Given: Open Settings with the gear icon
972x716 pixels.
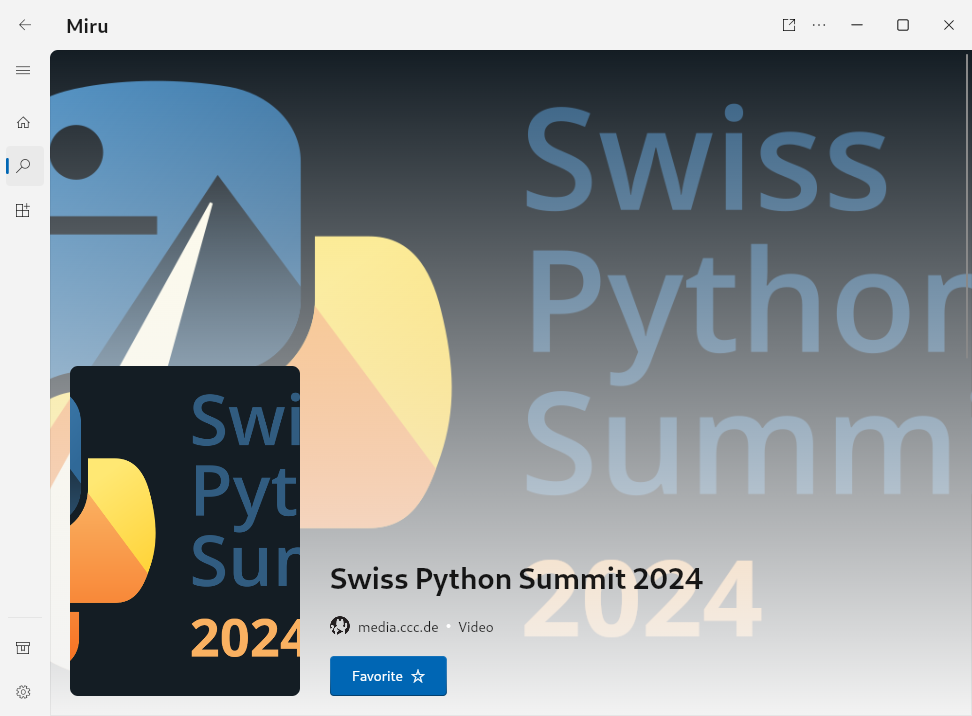Looking at the screenshot, I should (23, 692).
